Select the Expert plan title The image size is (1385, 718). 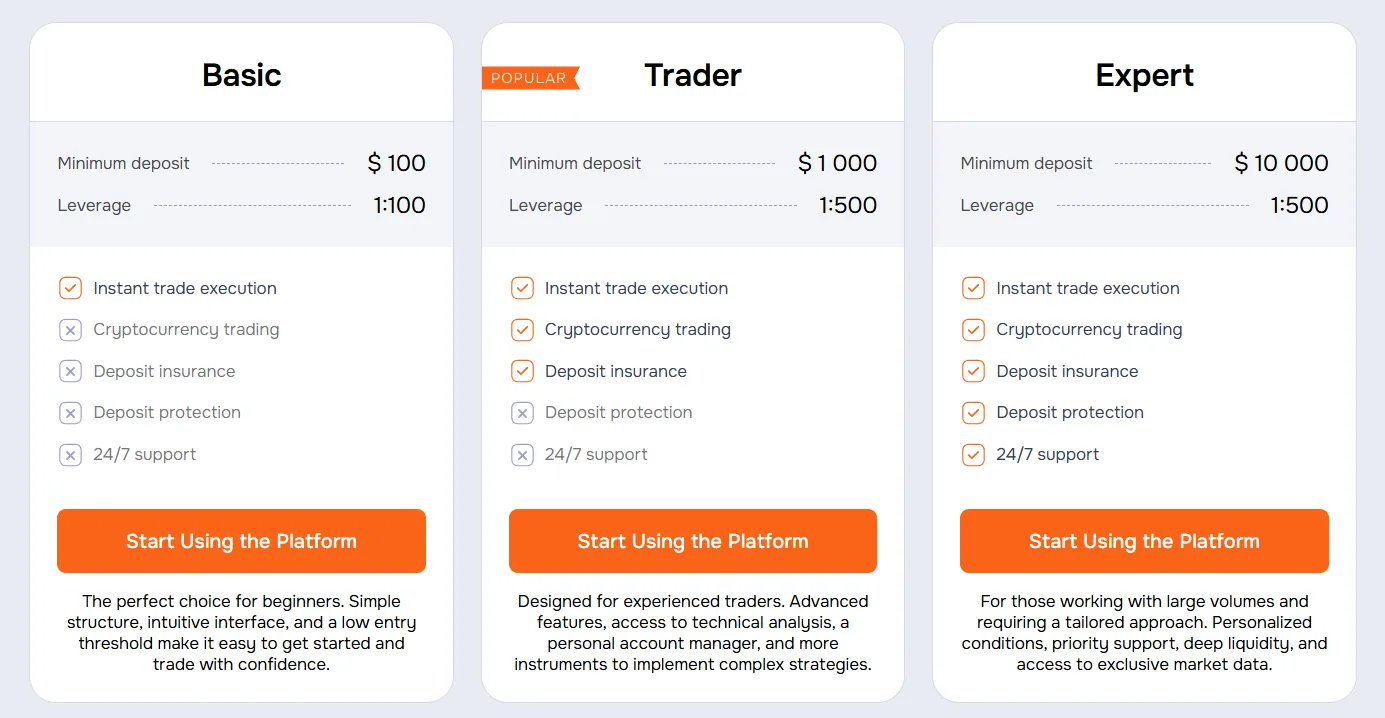[x=1144, y=75]
